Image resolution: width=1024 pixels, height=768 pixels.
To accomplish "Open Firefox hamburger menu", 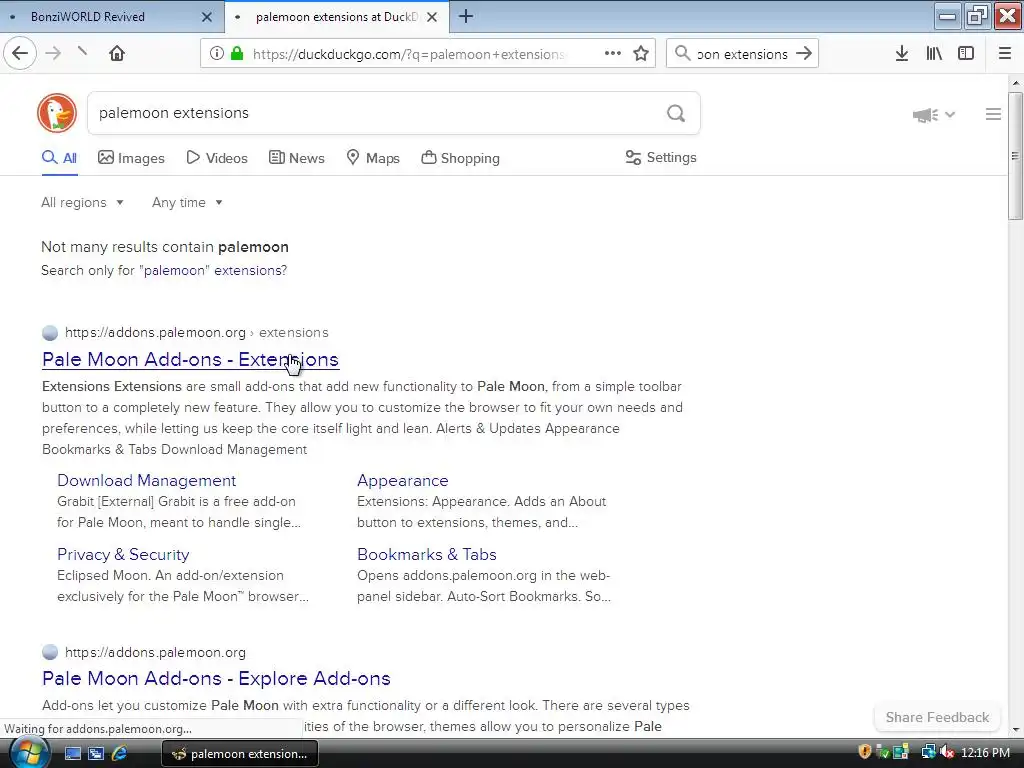I will 1005,54.
